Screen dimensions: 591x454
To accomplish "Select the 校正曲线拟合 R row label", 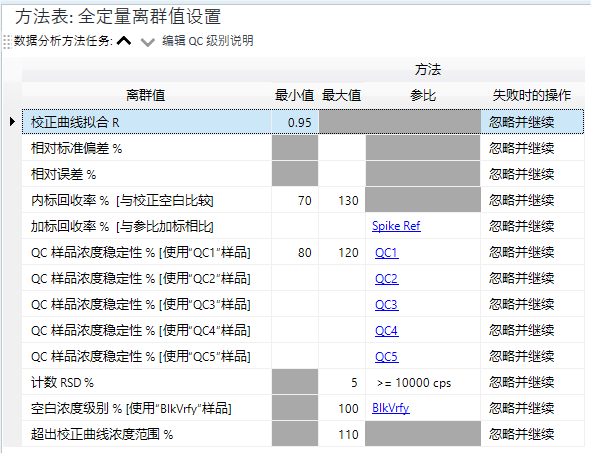I will click(x=75, y=122).
